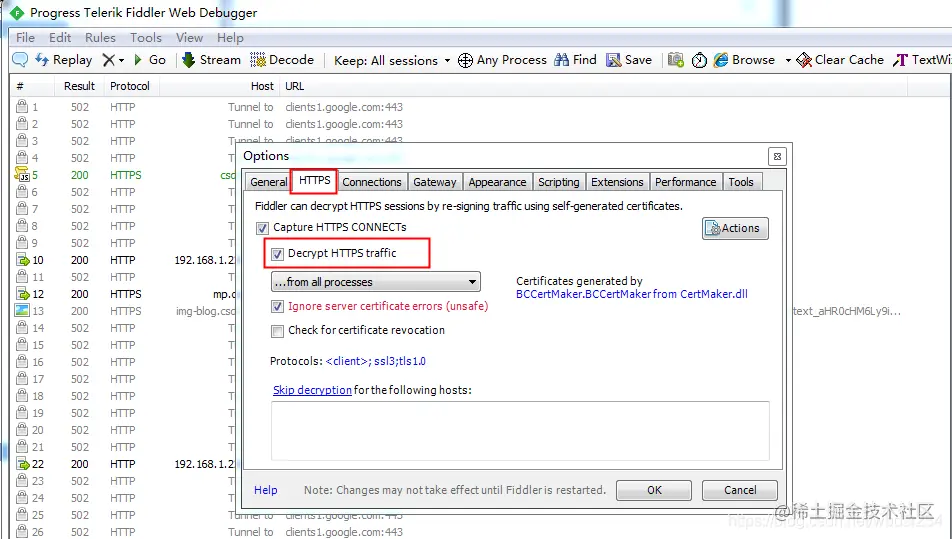Expand the Browse dropdown arrow

point(788,60)
